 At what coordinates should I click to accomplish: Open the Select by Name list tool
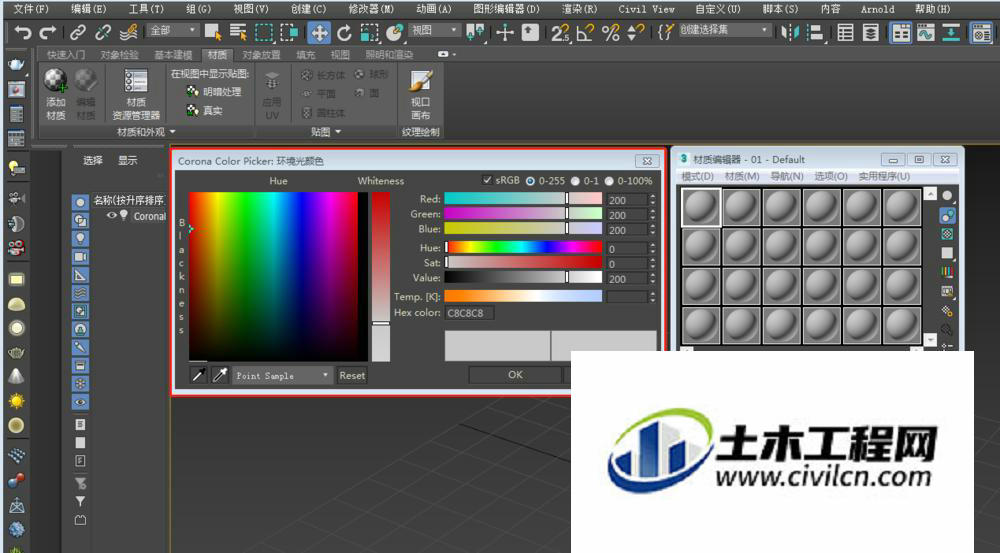pos(238,32)
